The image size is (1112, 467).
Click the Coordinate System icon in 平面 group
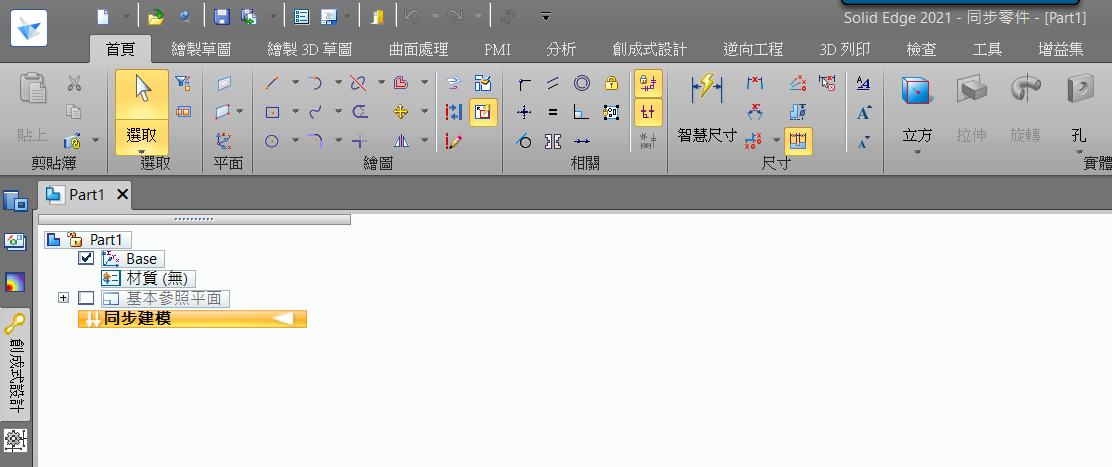coord(224,140)
